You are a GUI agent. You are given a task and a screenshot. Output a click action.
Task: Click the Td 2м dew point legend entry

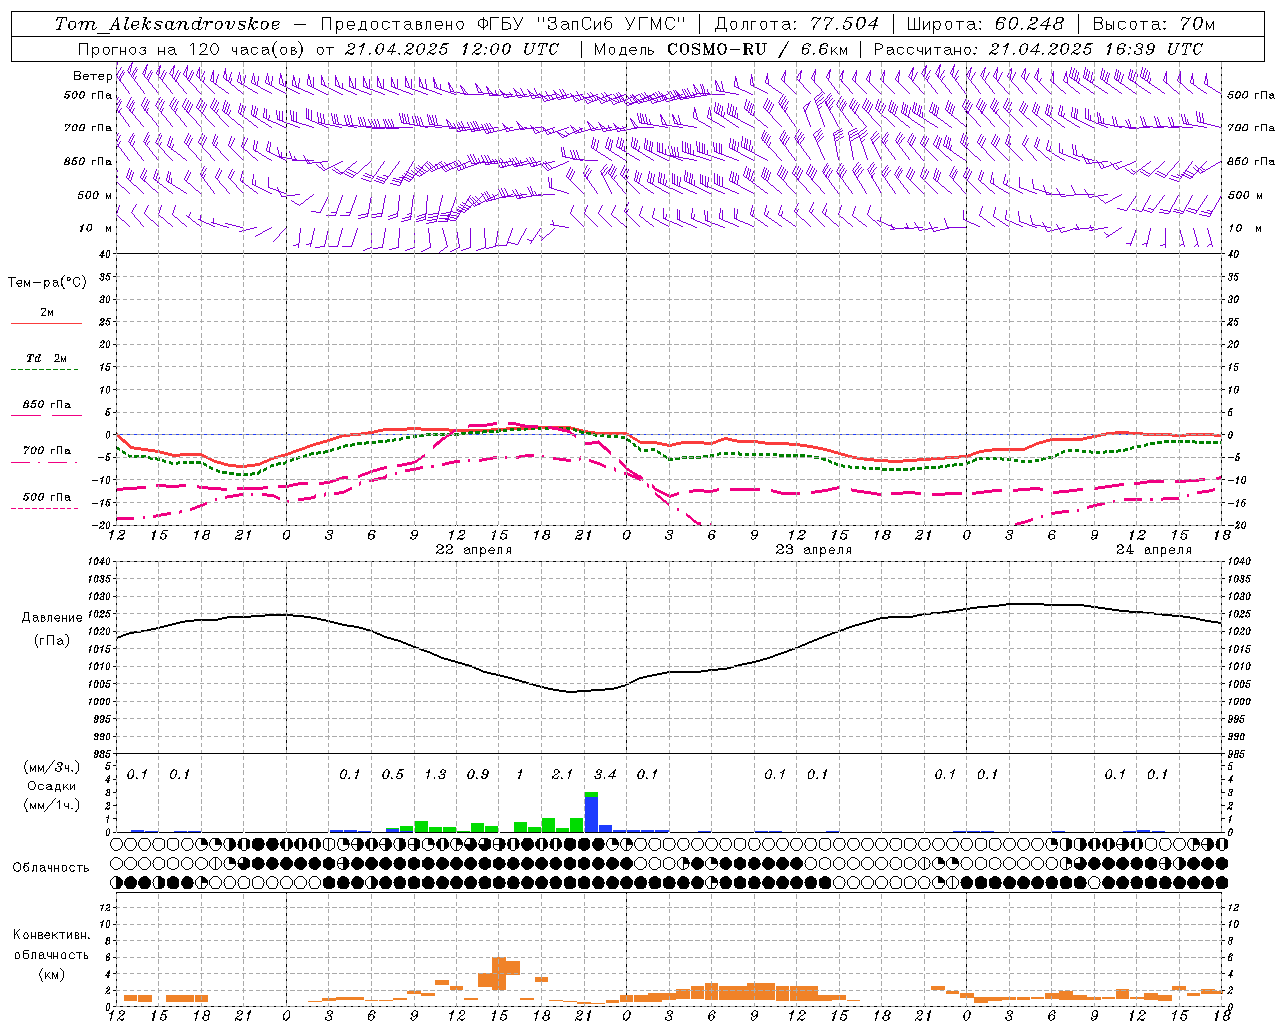click(46, 358)
